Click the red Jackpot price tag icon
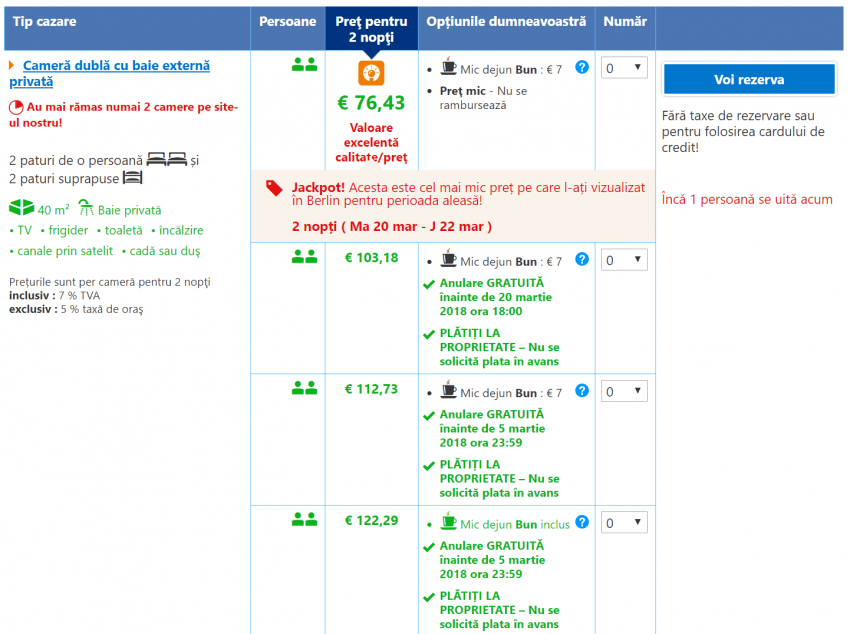 [273, 188]
